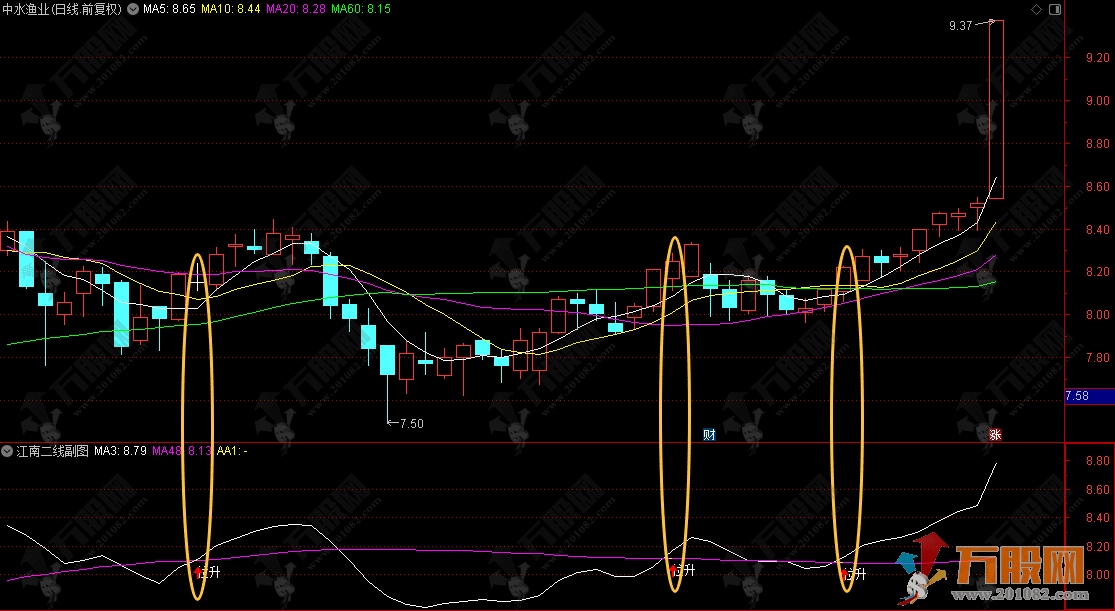Select the green MA60: 8.15 label
Image resolution: width=1115 pixels, height=611 pixels.
click(361, 9)
